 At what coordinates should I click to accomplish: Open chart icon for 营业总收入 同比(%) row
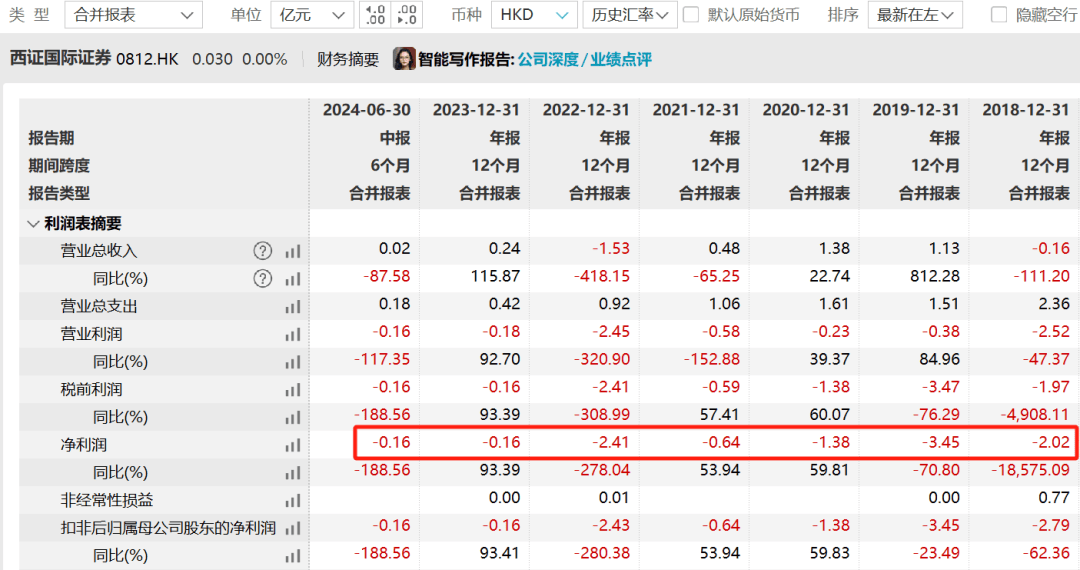(293, 279)
